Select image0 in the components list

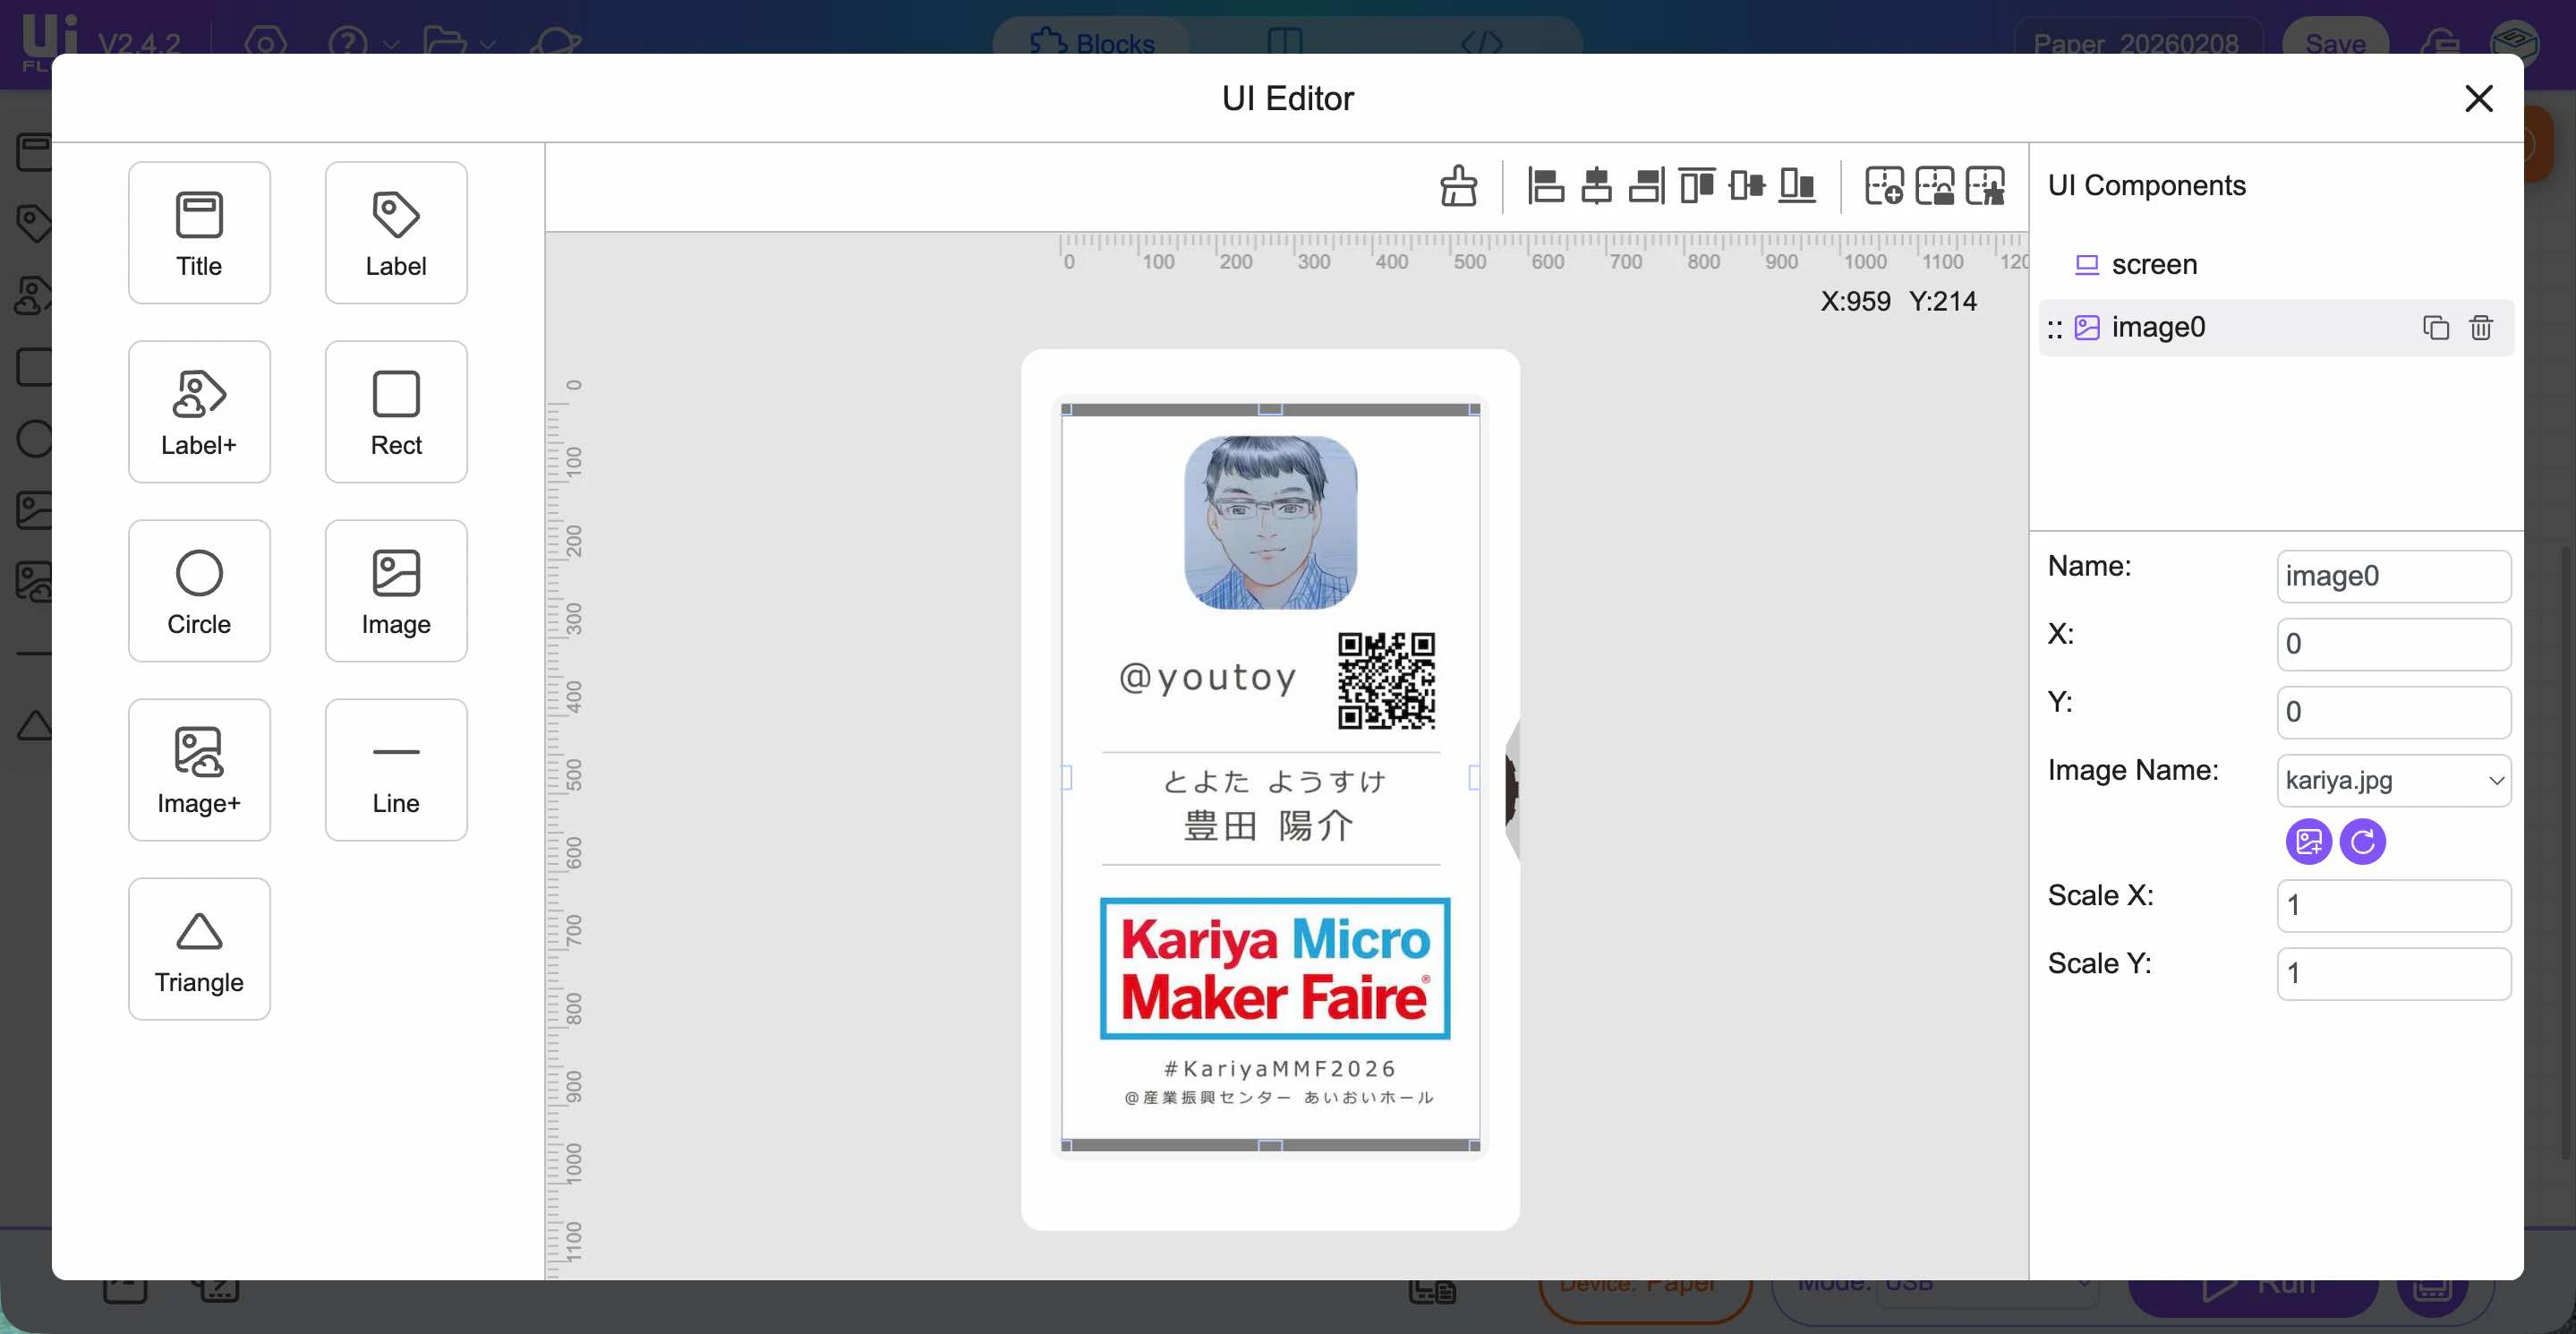(x=2276, y=328)
